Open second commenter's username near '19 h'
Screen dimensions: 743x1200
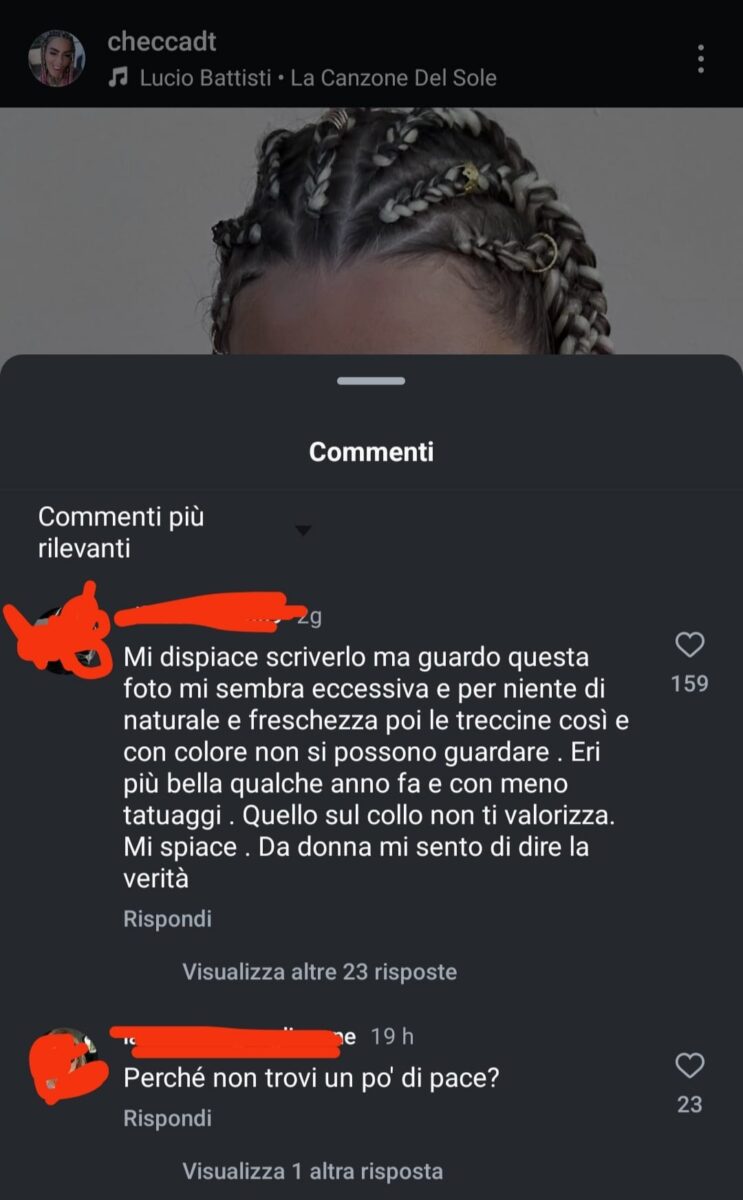click(x=234, y=1037)
